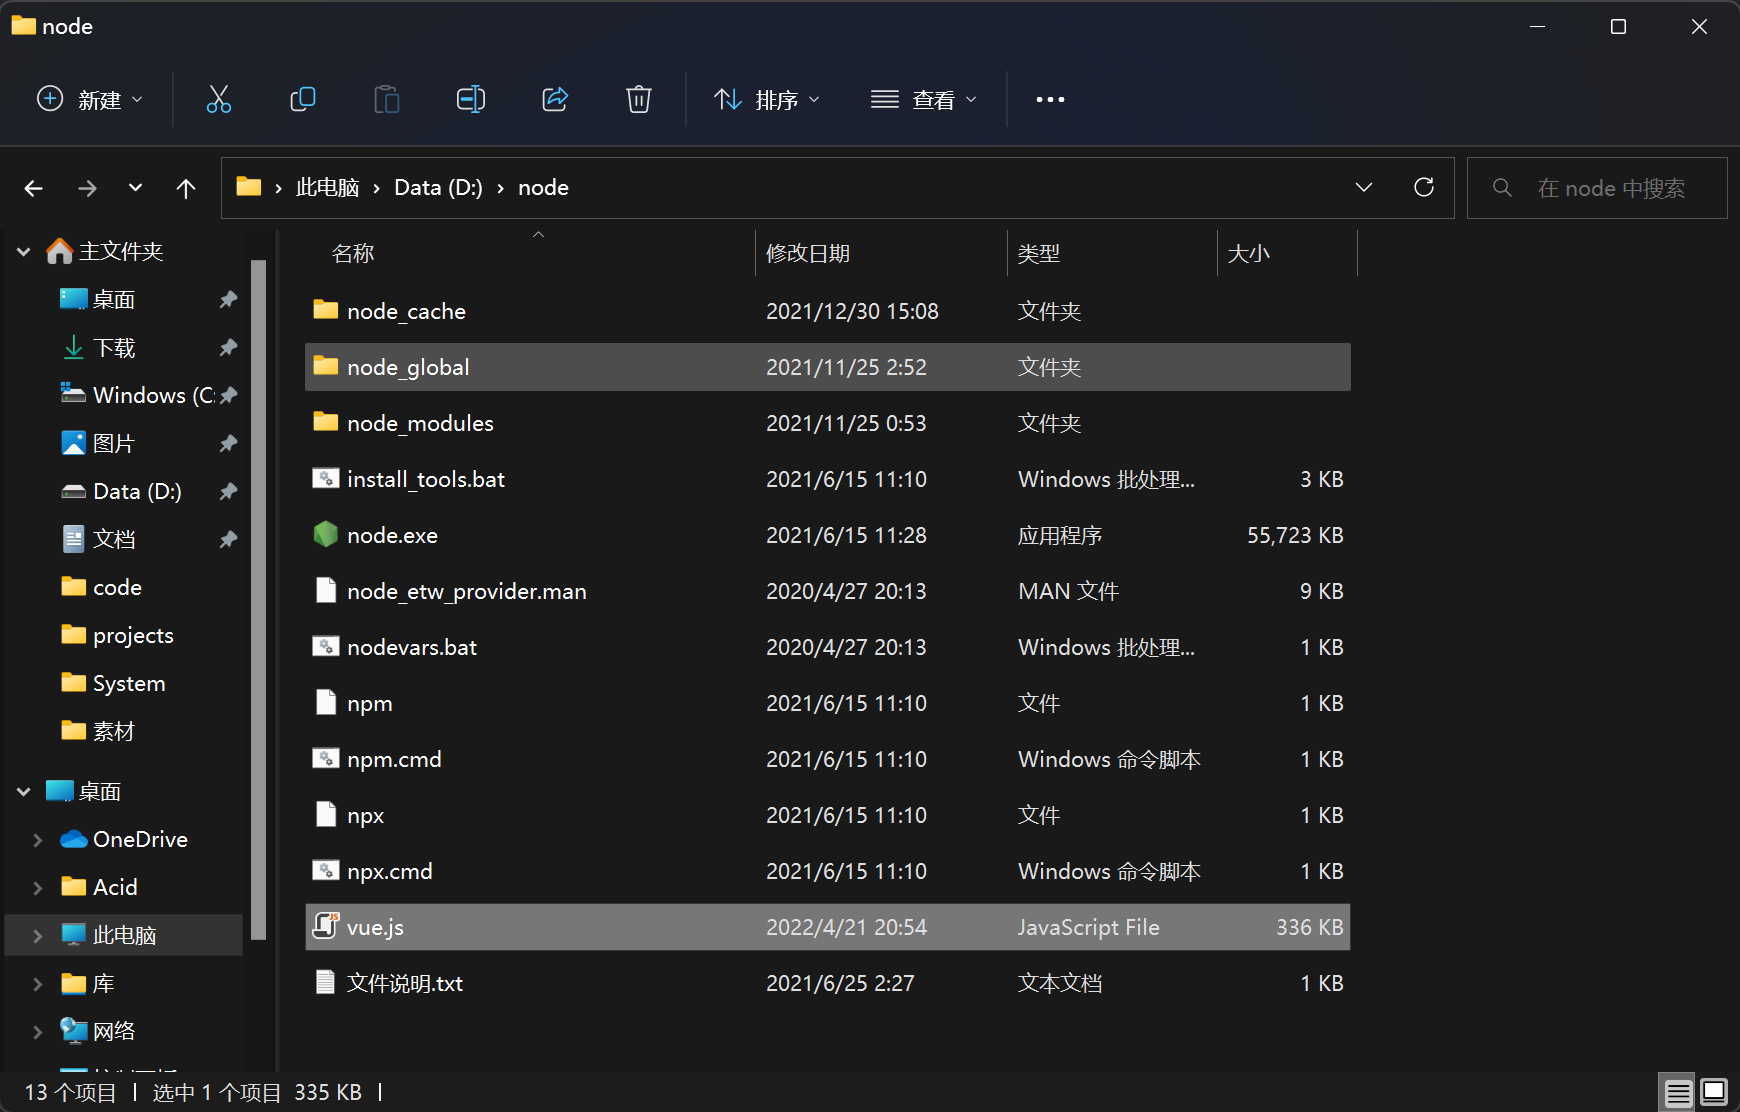Image resolution: width=1740 pixels, height=1112 pixels.
Task: Unpin the Downloads quick access item
Action: [x=228, y=347]
